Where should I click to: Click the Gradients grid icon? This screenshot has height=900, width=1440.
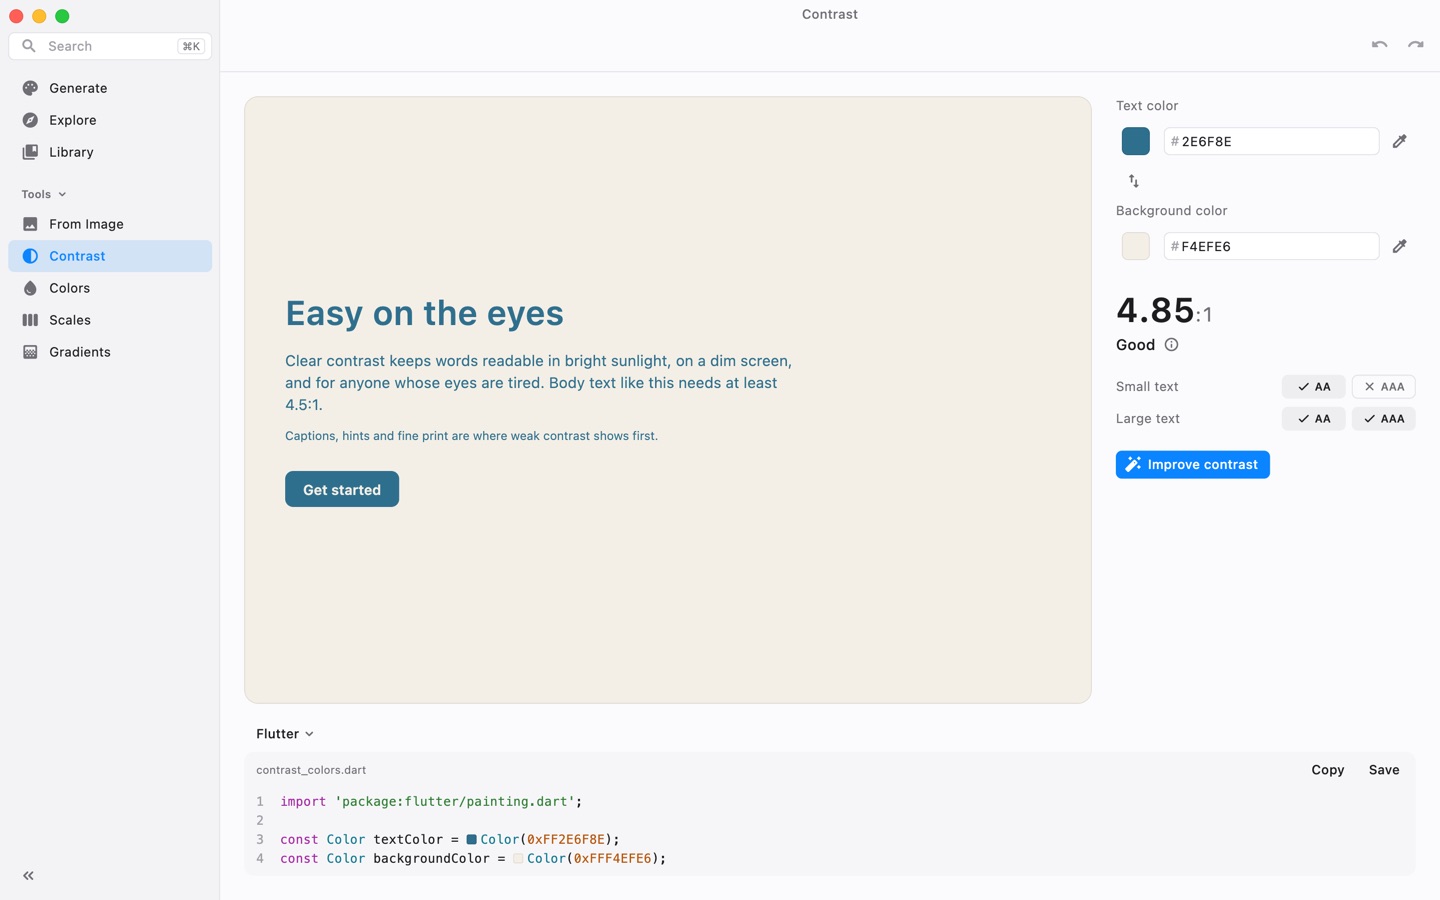pyautogui.click(x=30, y=352)
